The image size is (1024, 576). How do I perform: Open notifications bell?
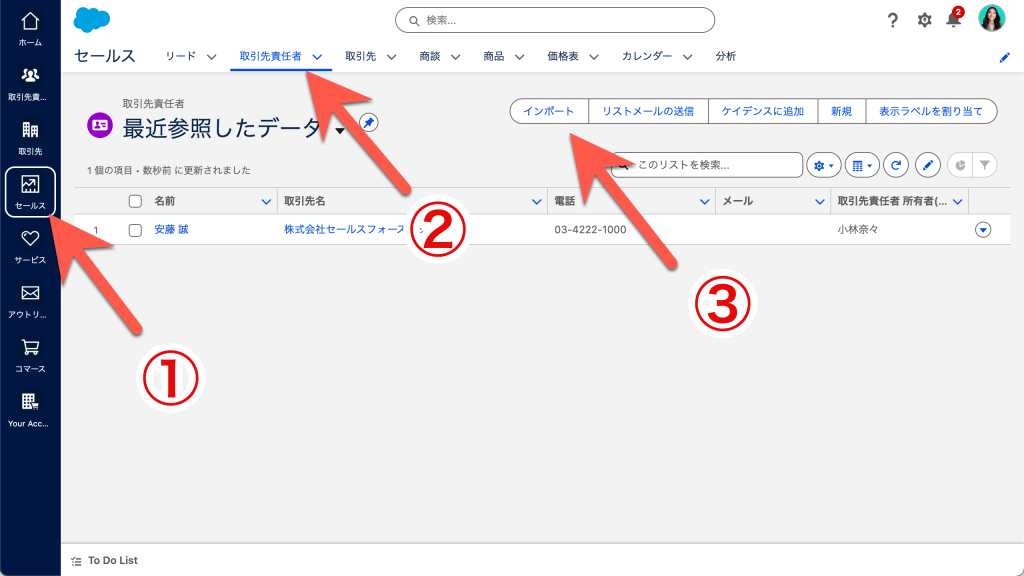(x=954, y=20)
